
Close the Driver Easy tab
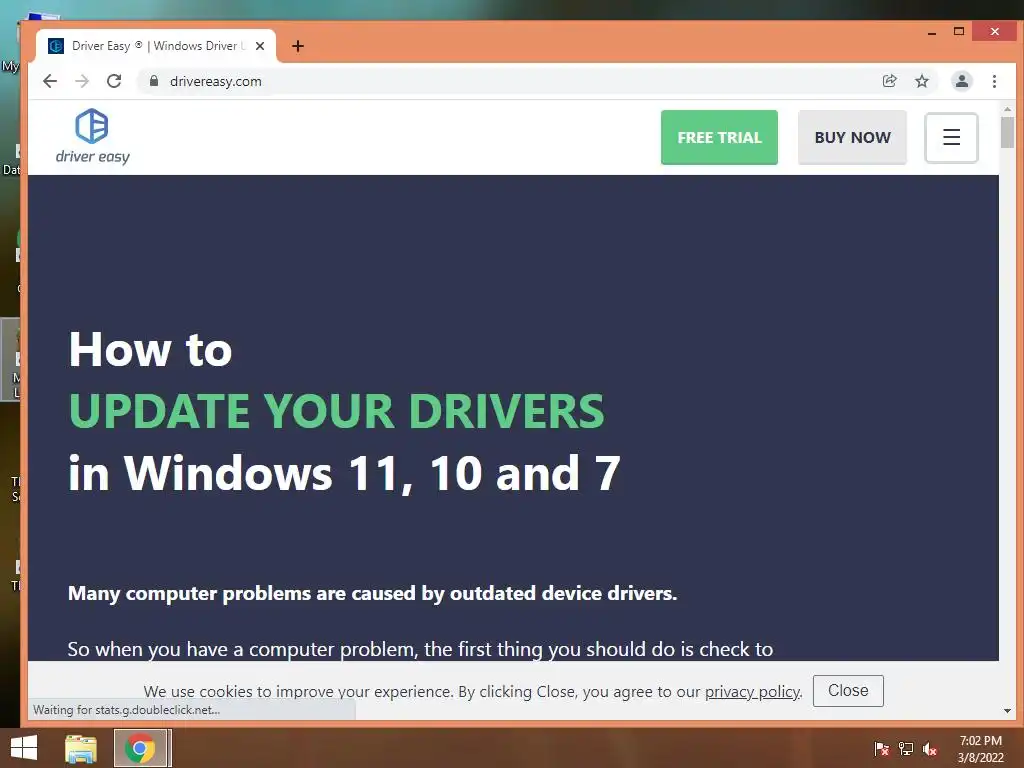[x=260, y=46]
